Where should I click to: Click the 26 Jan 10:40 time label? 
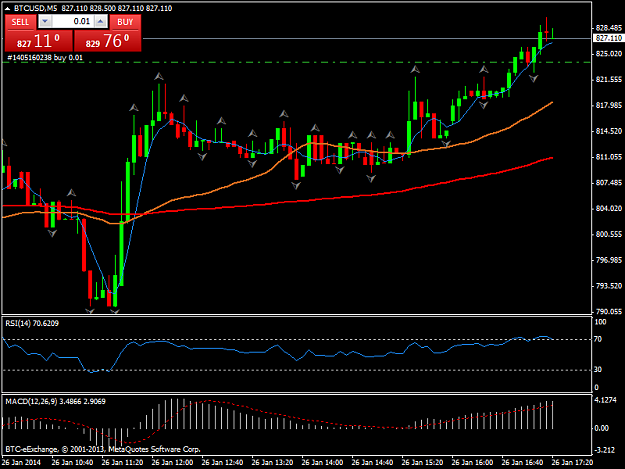click(72, 462)
